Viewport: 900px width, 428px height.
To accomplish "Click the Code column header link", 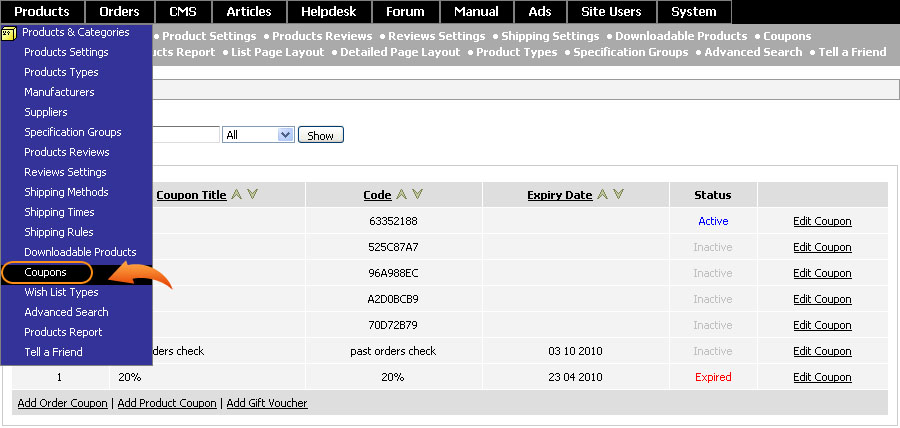I will (377, 195).
